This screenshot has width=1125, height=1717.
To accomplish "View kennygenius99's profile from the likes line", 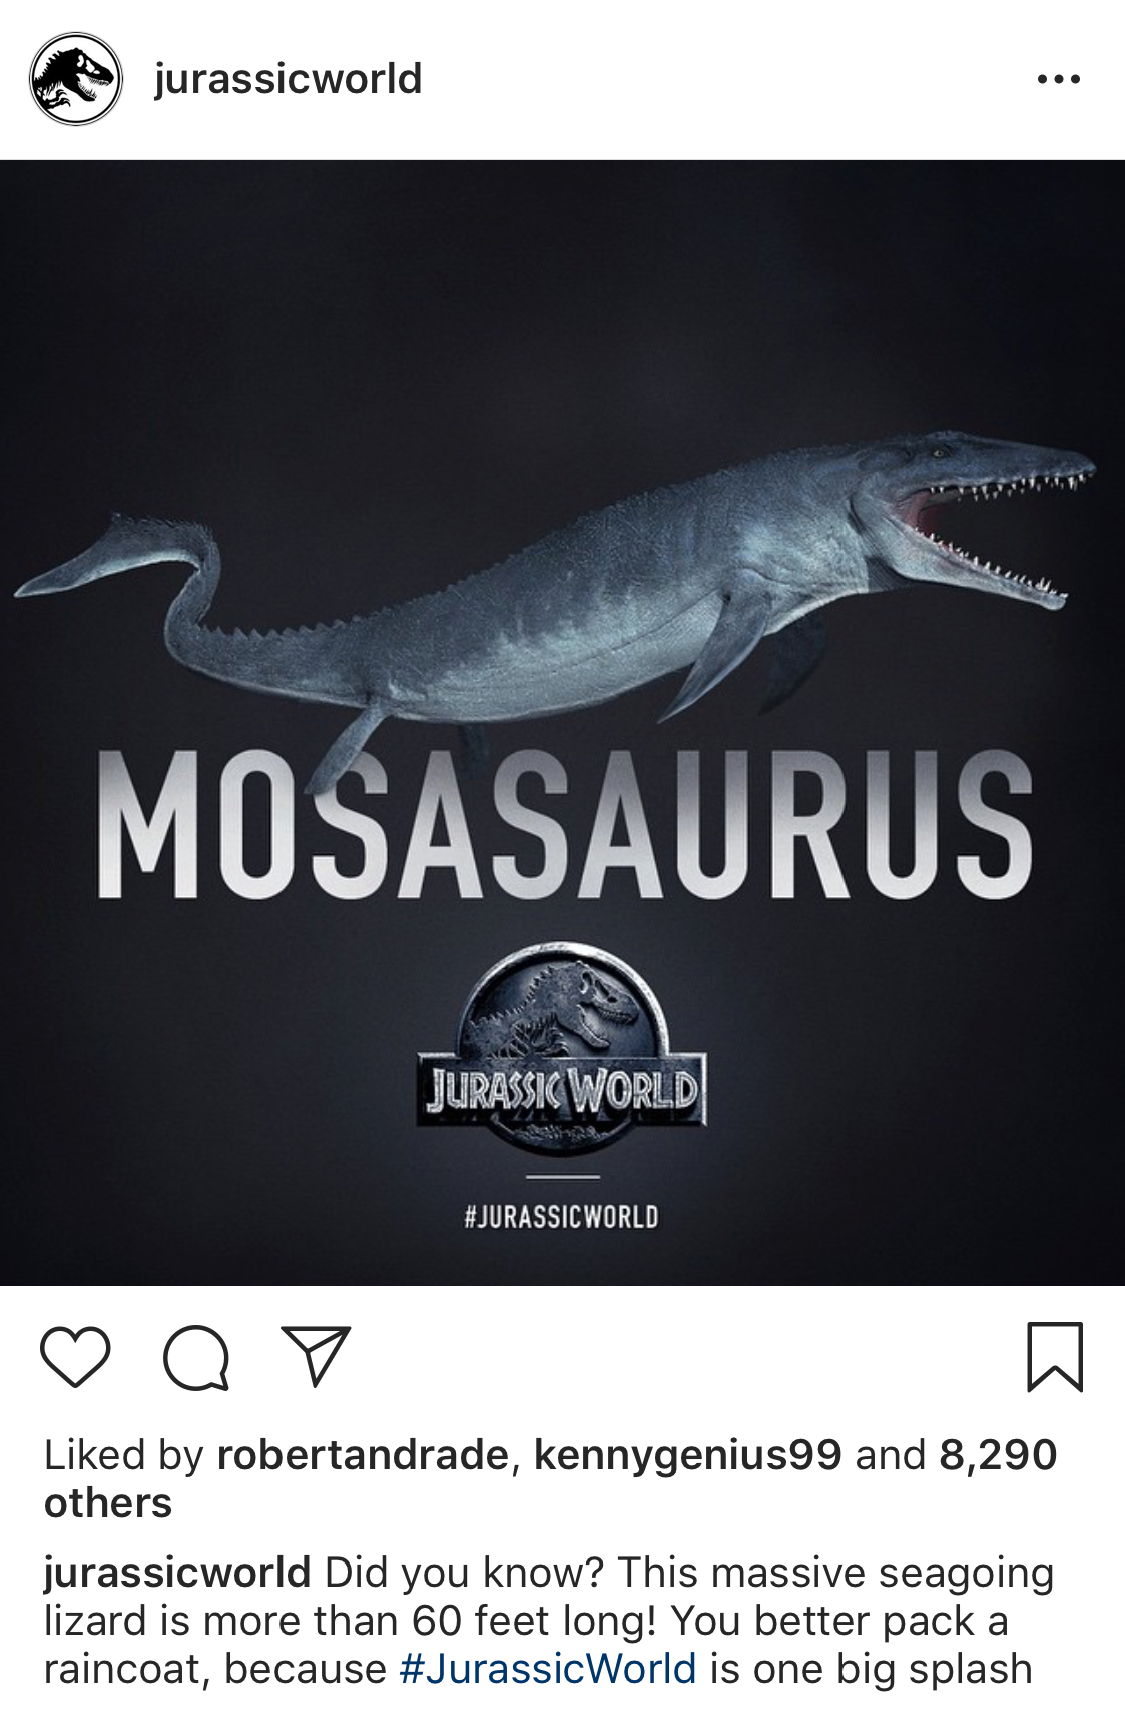I will pyautogui.click(x=687, y=1455).
